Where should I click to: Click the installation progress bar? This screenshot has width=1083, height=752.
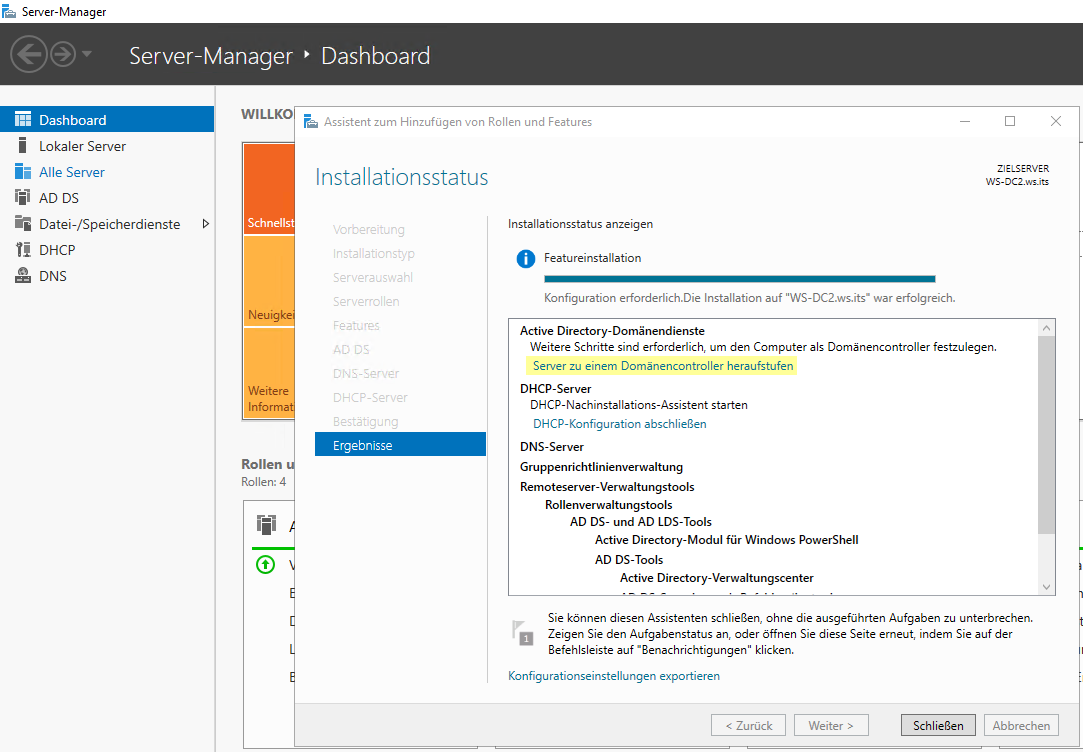pyautogui.click(x=740, y=279)
